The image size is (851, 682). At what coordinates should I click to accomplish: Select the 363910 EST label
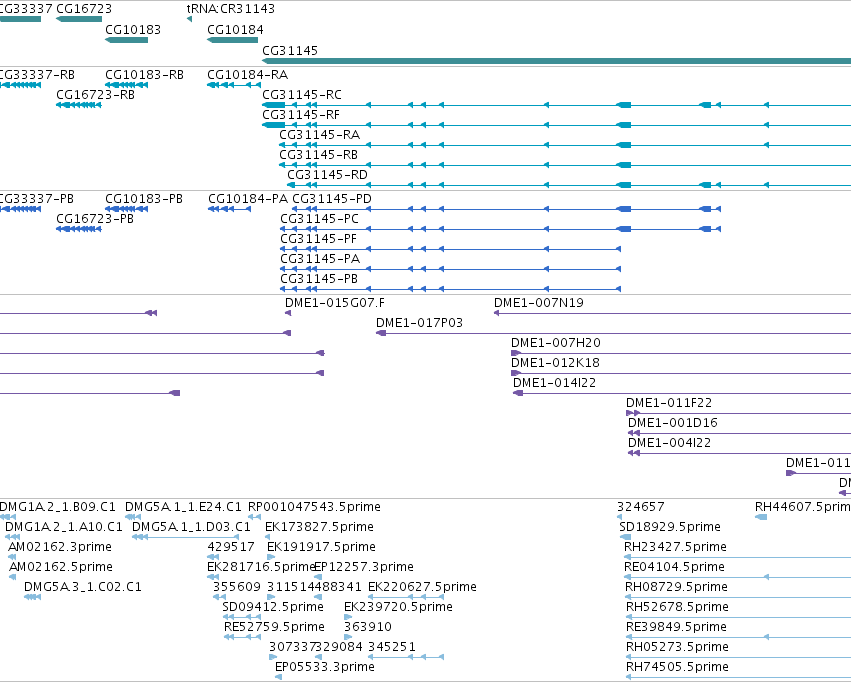[368, 627]
